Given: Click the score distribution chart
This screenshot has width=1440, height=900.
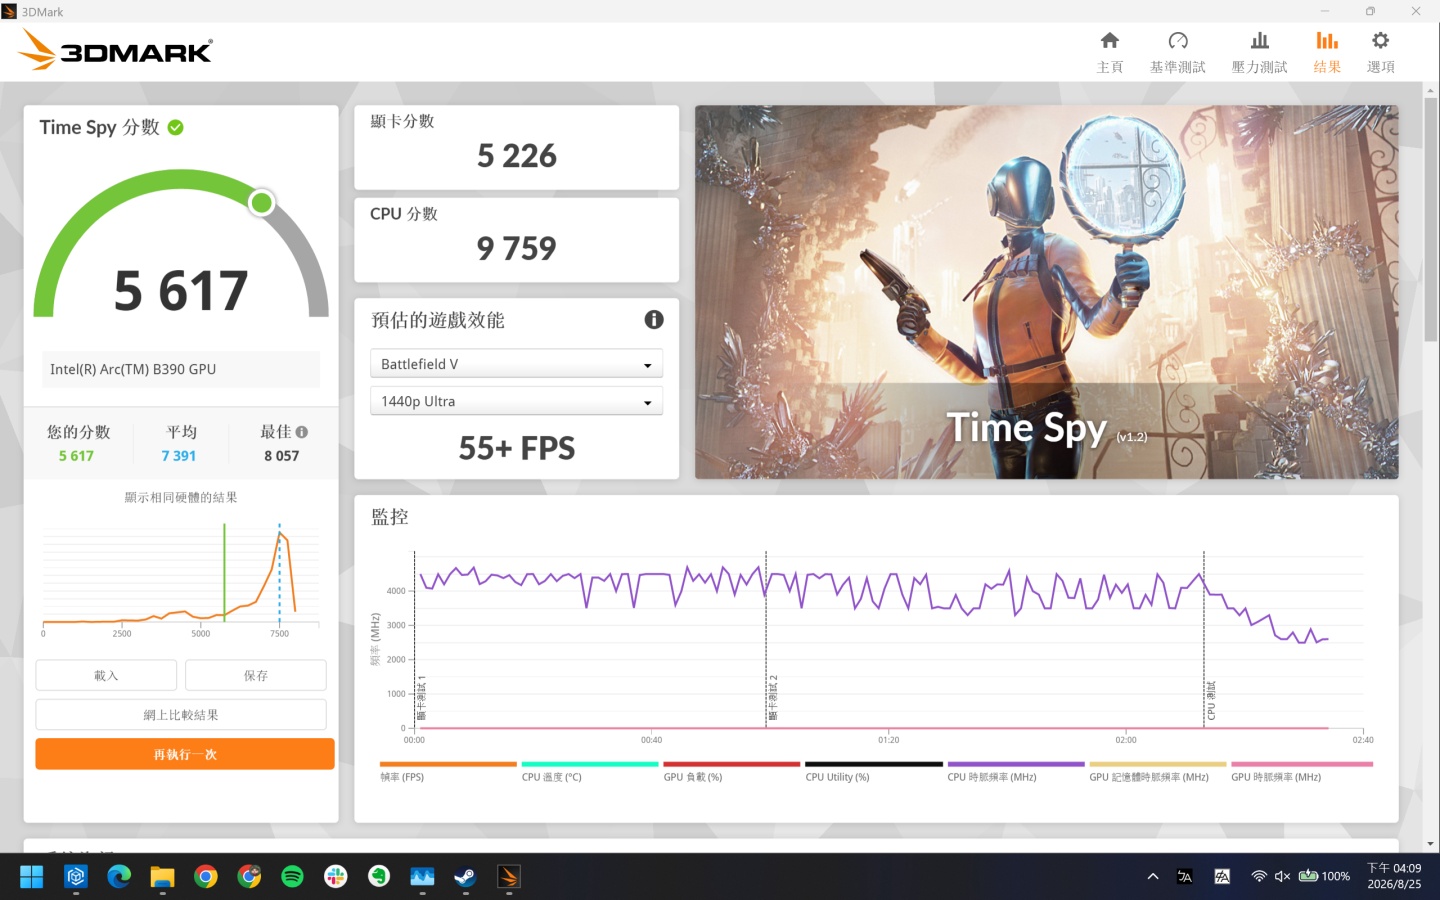Looking at the screenshot, I should [x=181, y=578].
